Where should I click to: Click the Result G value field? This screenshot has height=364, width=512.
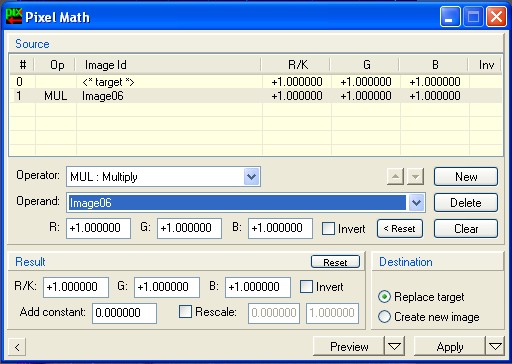click(x=167, y=287)
